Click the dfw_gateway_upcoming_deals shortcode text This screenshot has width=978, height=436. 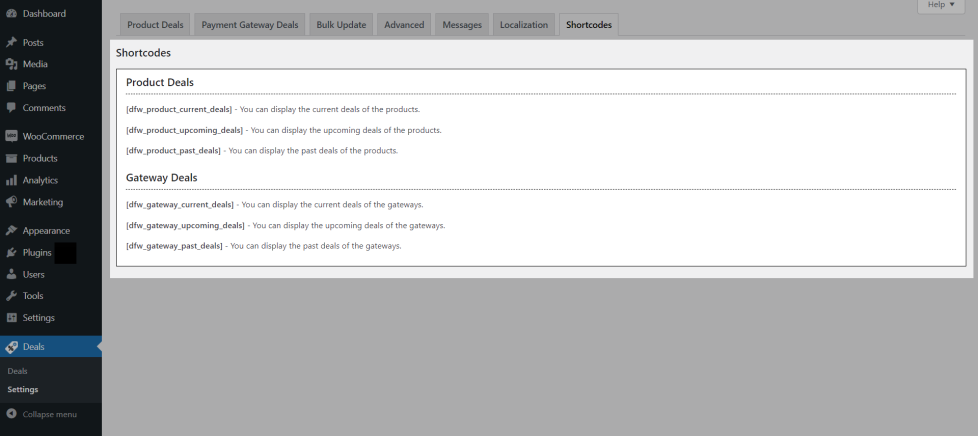(185, 226)
